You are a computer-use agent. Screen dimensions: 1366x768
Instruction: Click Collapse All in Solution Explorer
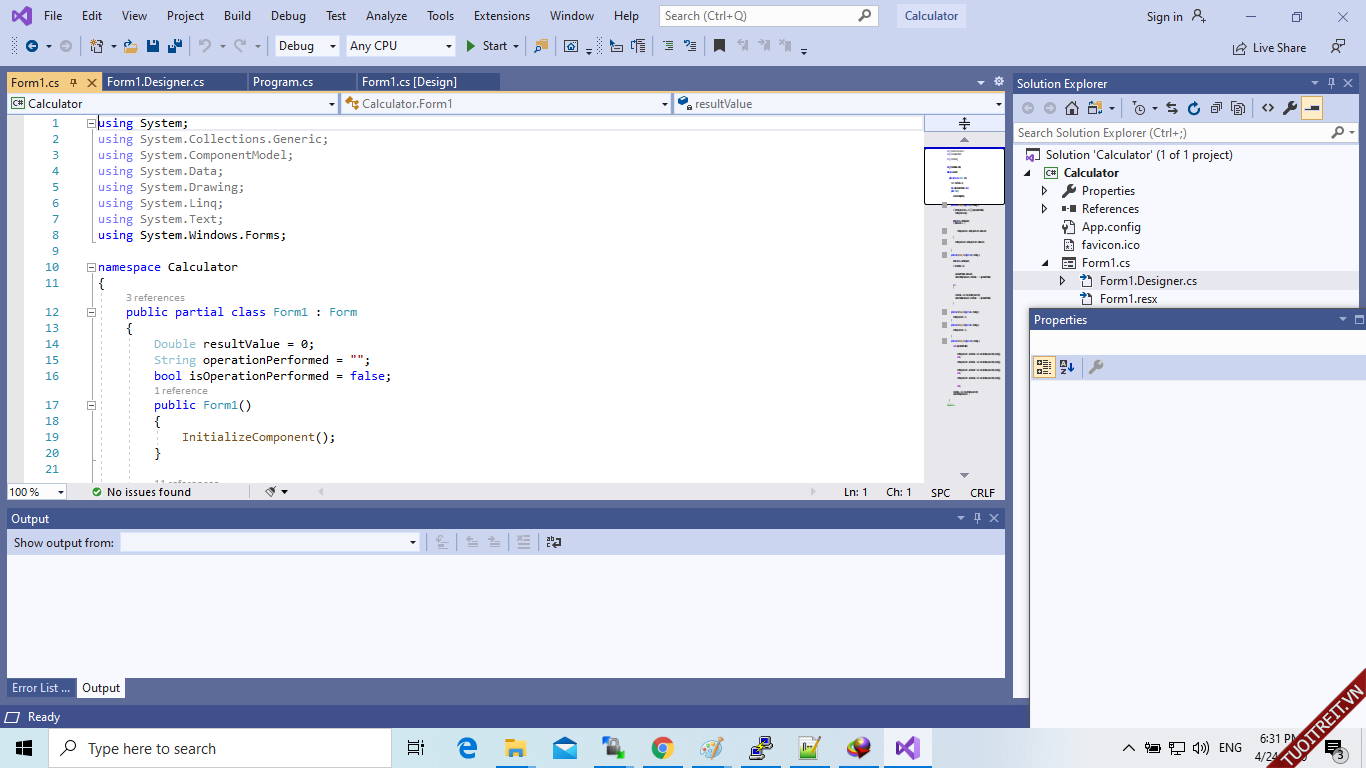point(1217,108)
